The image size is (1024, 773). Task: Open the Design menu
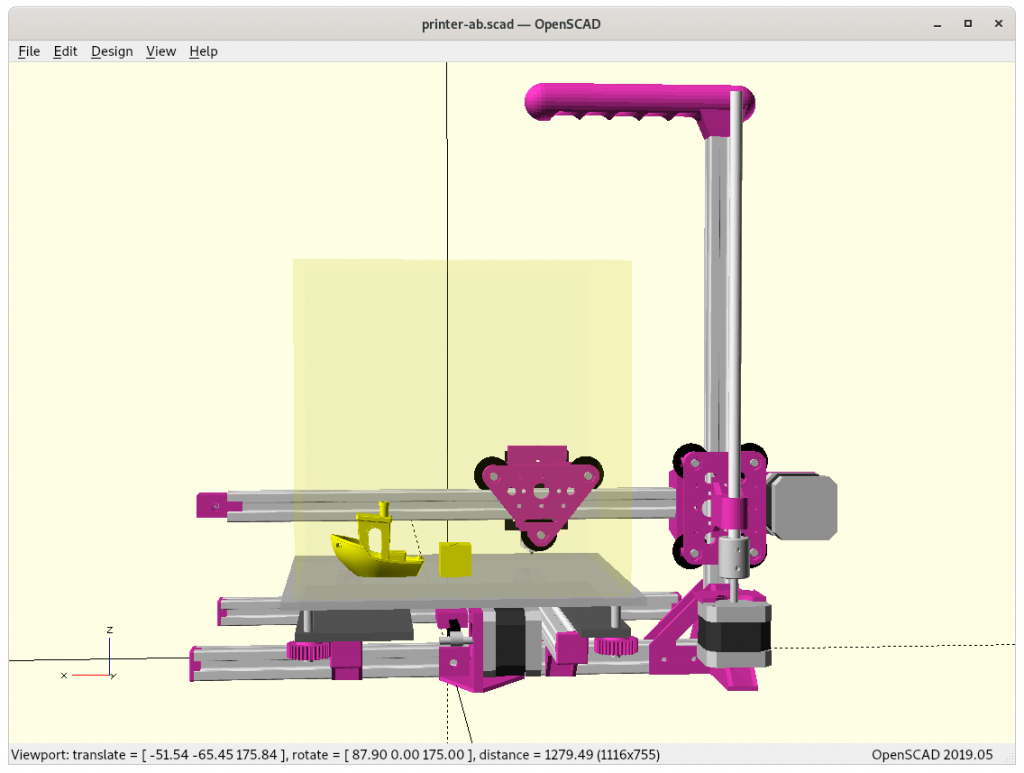[112, 51]
